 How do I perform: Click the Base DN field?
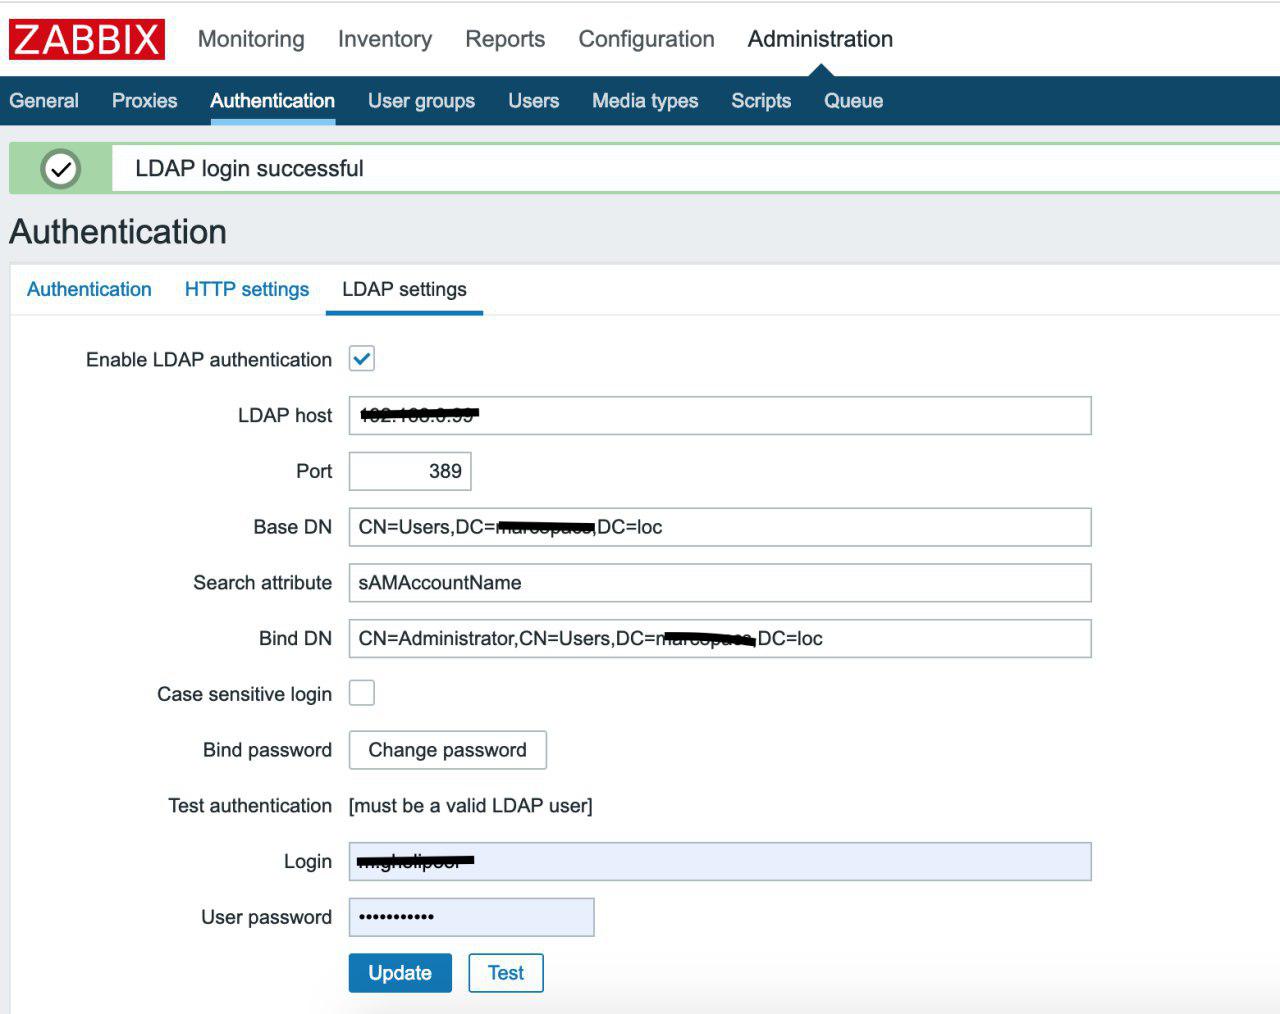pyautogui.click(x=720, y=527)
